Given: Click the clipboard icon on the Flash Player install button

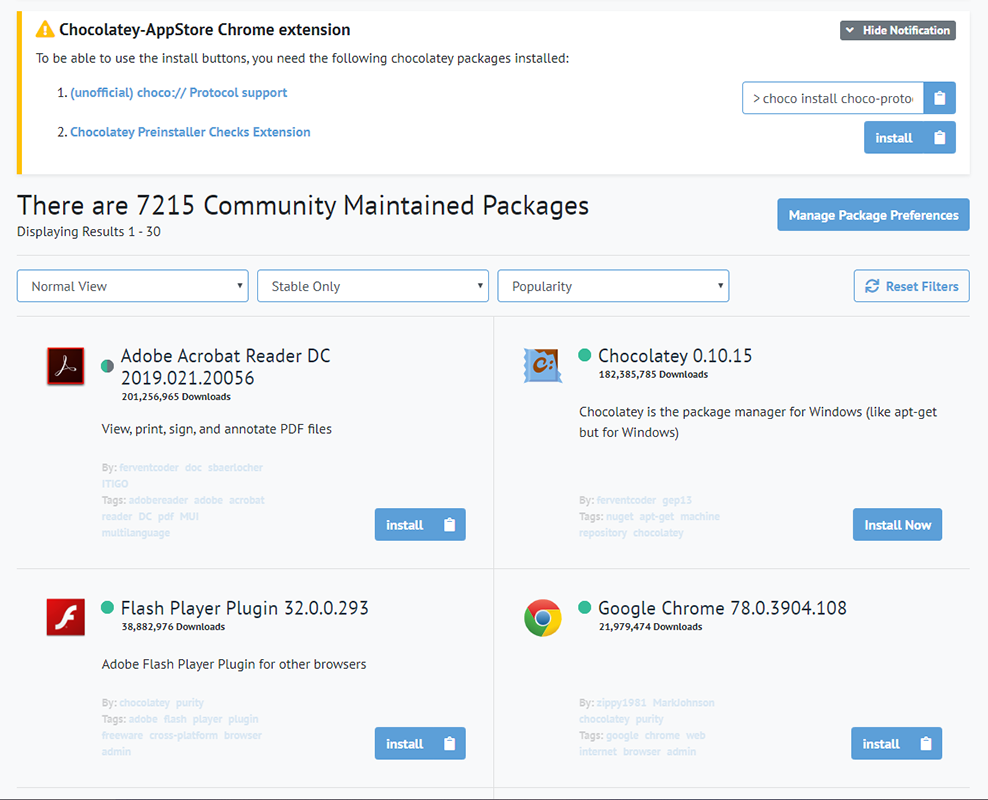Looking at the screenshot, I should (x=448, y=743).
